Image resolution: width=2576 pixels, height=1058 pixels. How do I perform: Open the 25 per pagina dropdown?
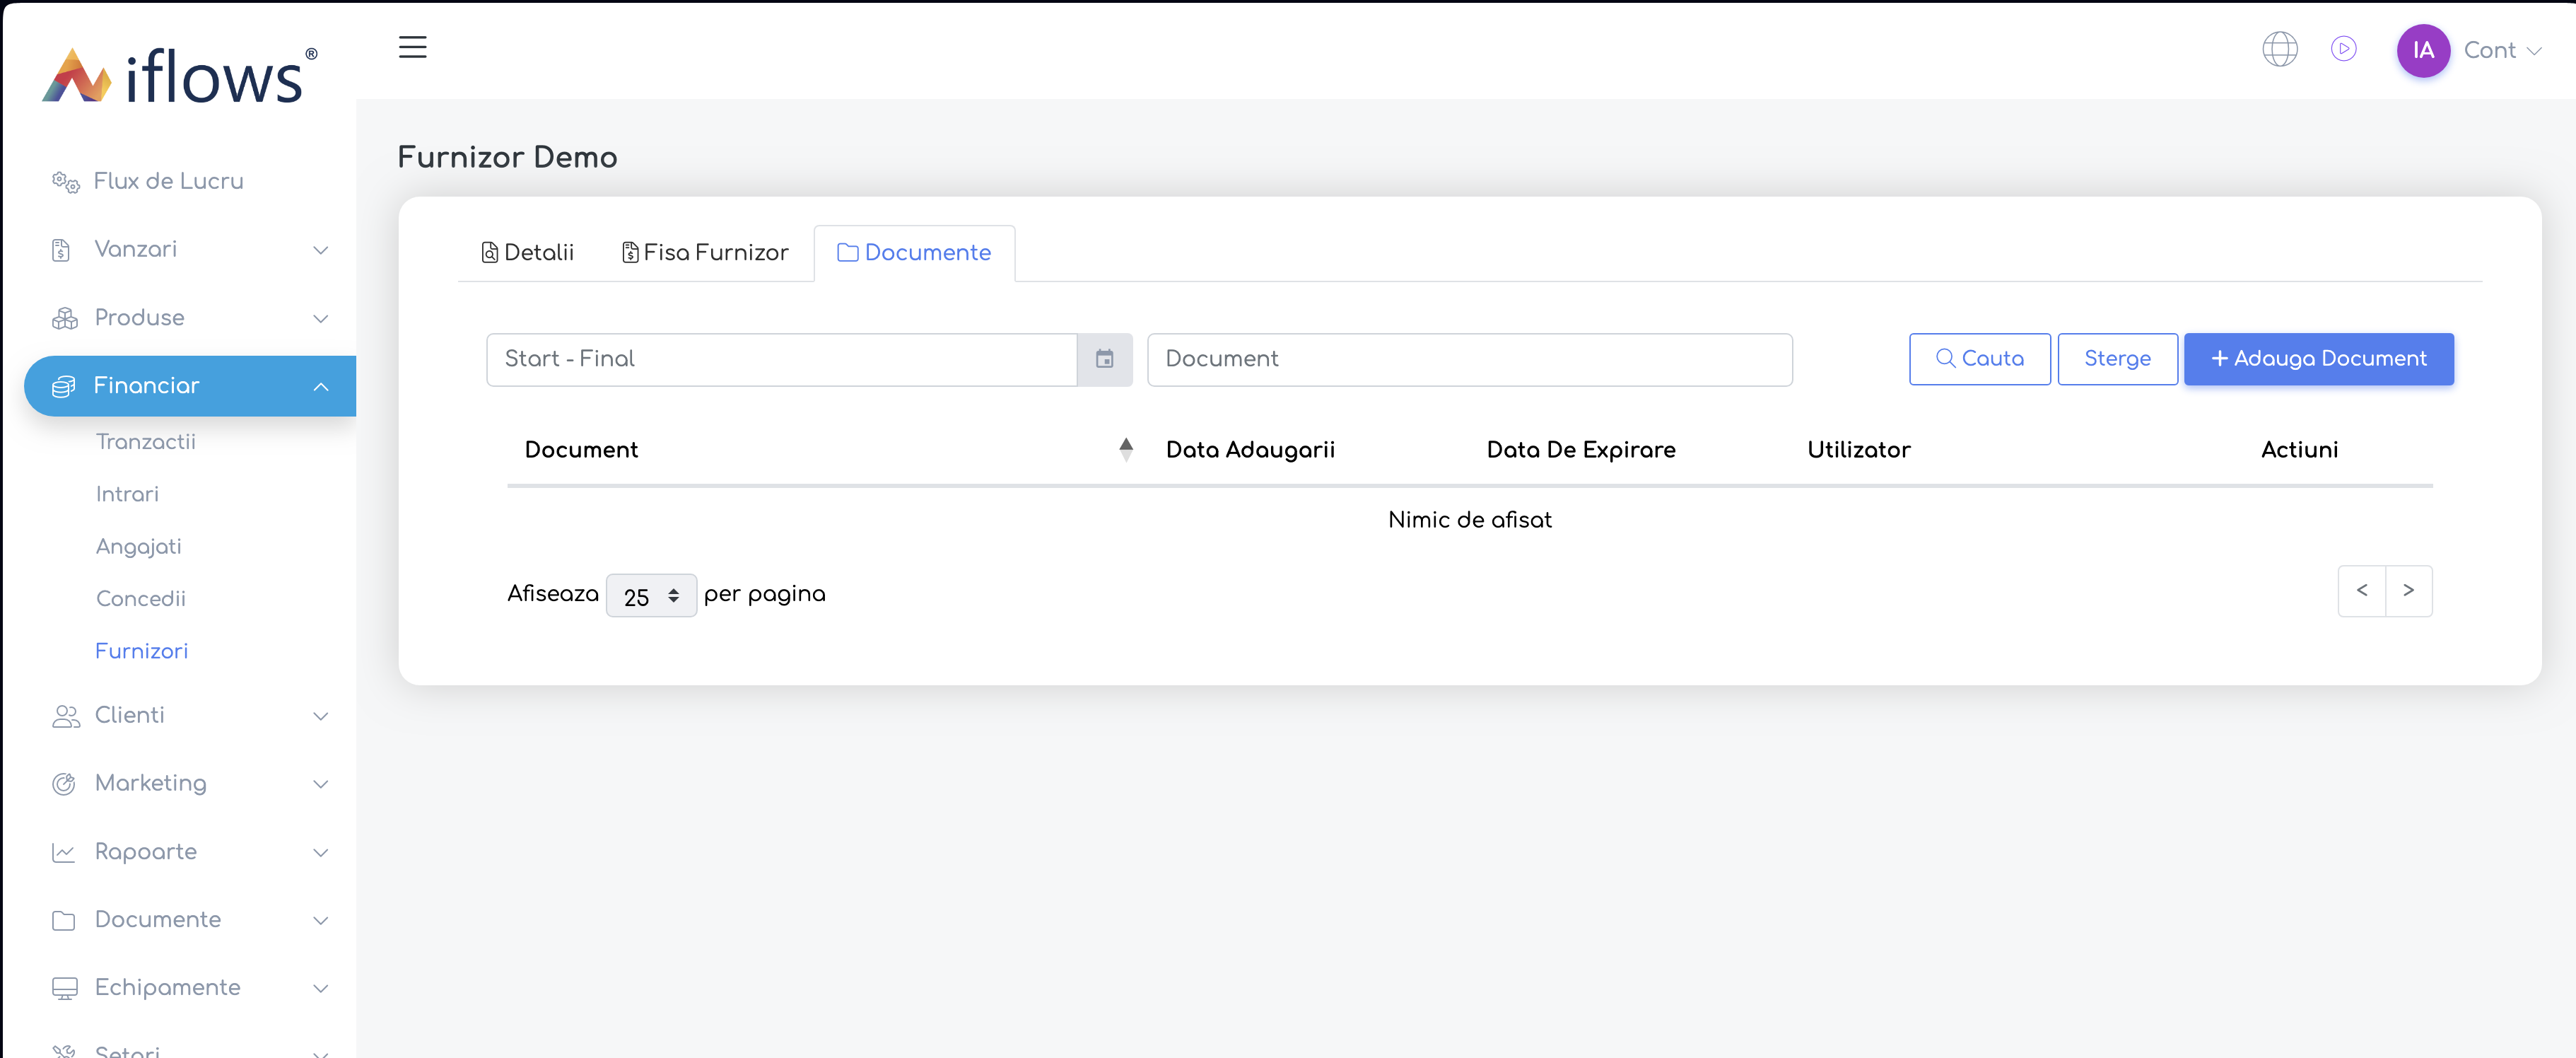click(651, 596)
